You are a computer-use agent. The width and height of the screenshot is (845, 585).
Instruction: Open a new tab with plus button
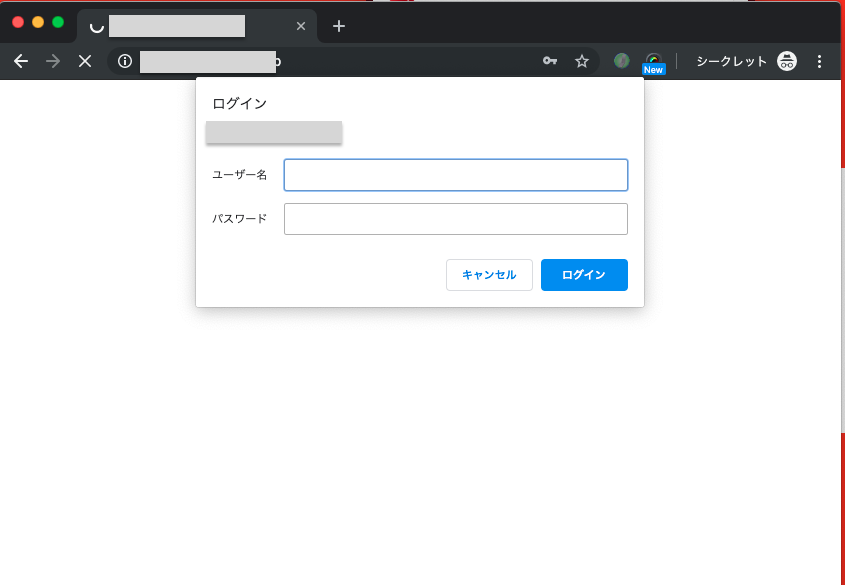339,26
